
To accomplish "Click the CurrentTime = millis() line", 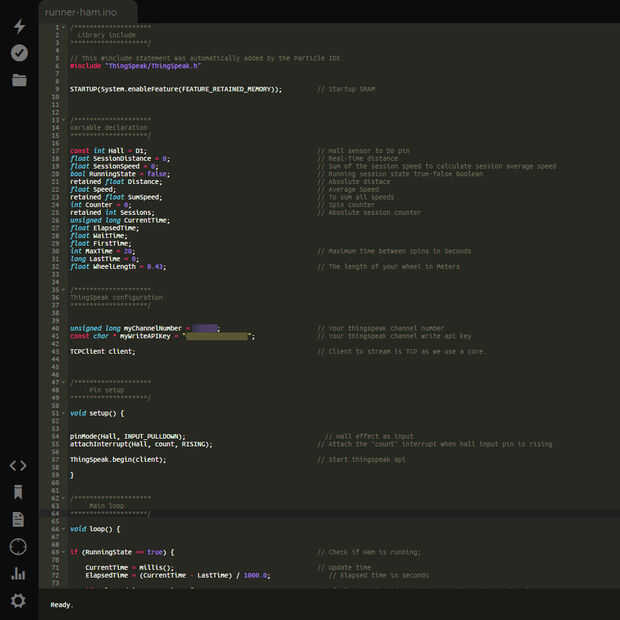I will 129,568.
